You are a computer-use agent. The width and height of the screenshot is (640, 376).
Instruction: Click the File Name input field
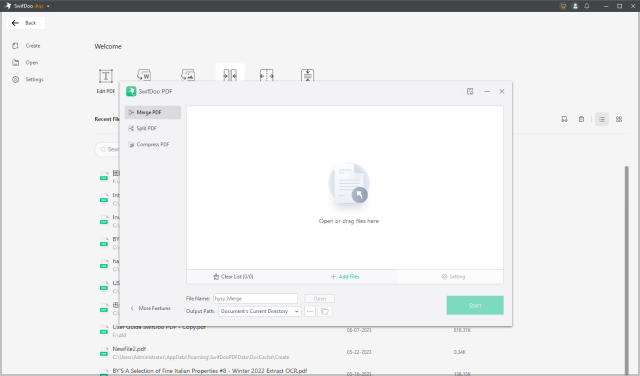coord(256,298)
